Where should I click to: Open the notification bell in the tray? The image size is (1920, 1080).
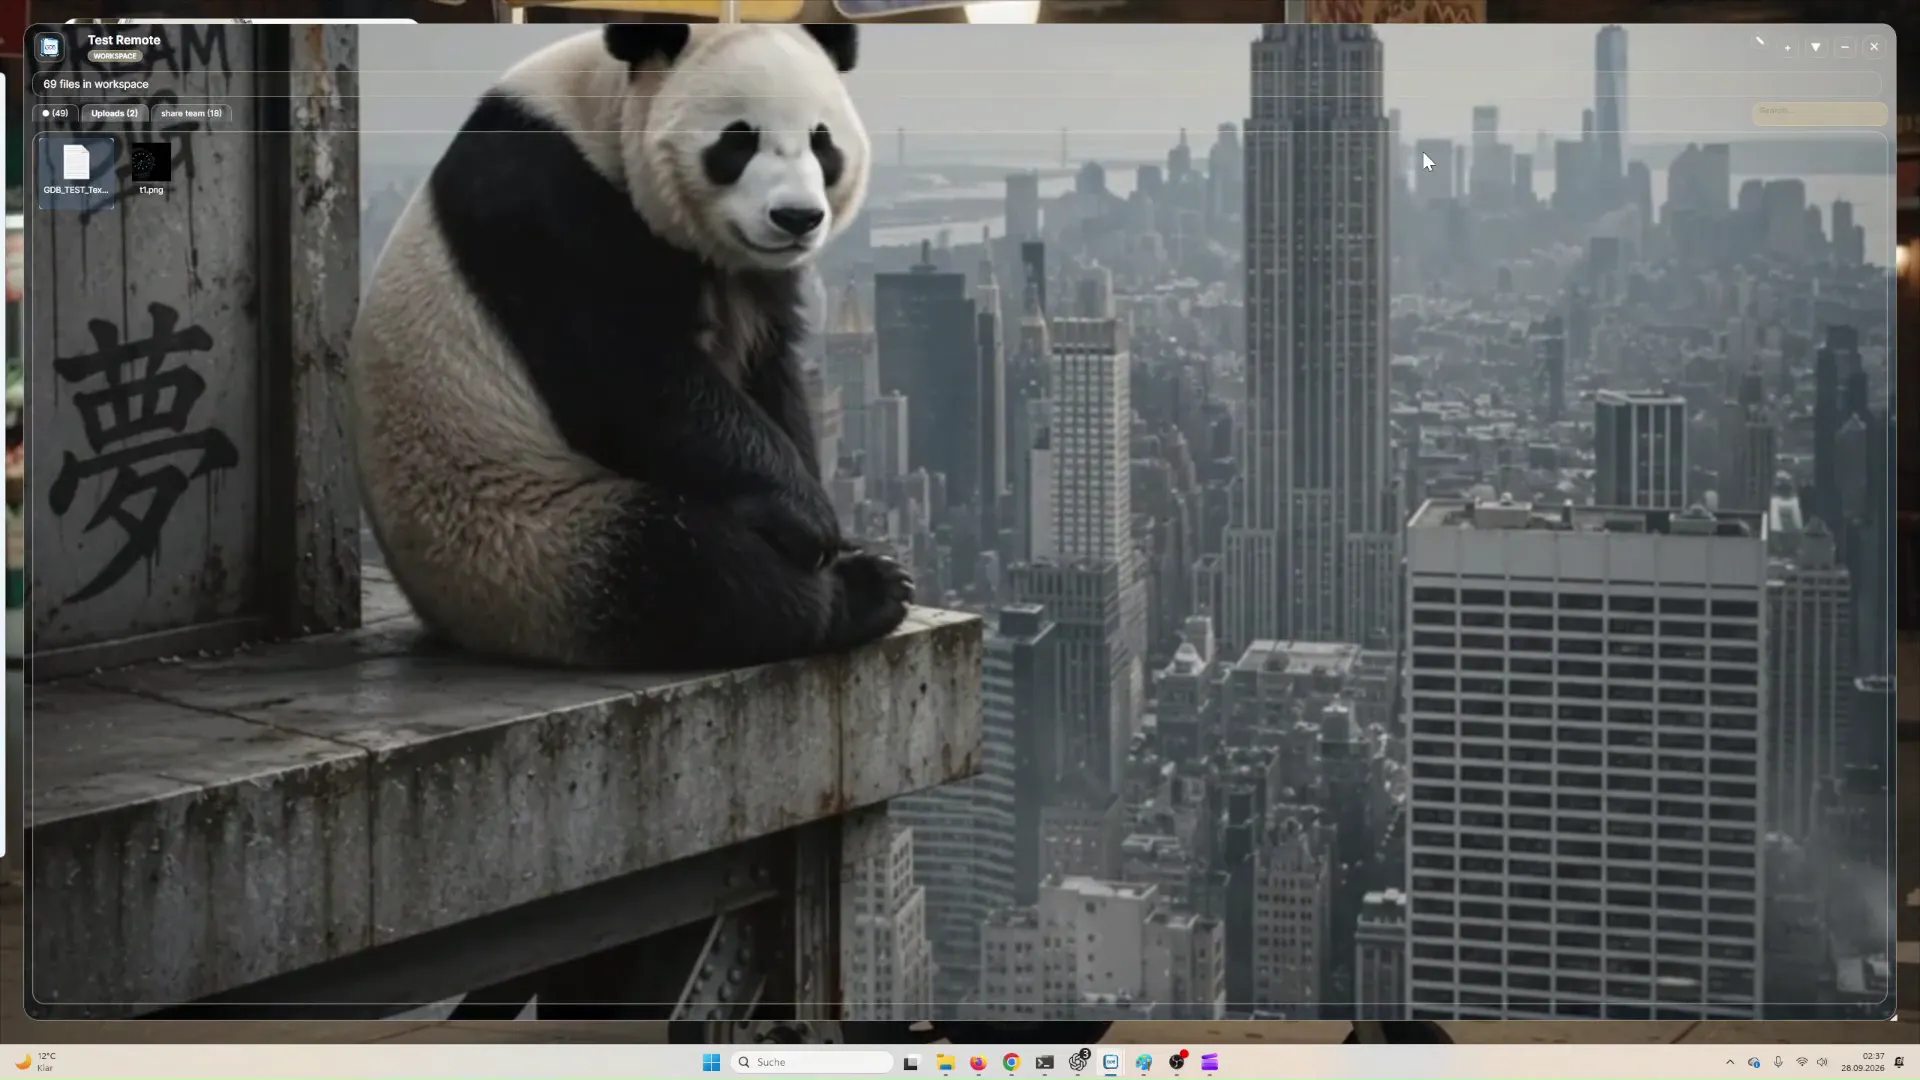(1899, 1062)
